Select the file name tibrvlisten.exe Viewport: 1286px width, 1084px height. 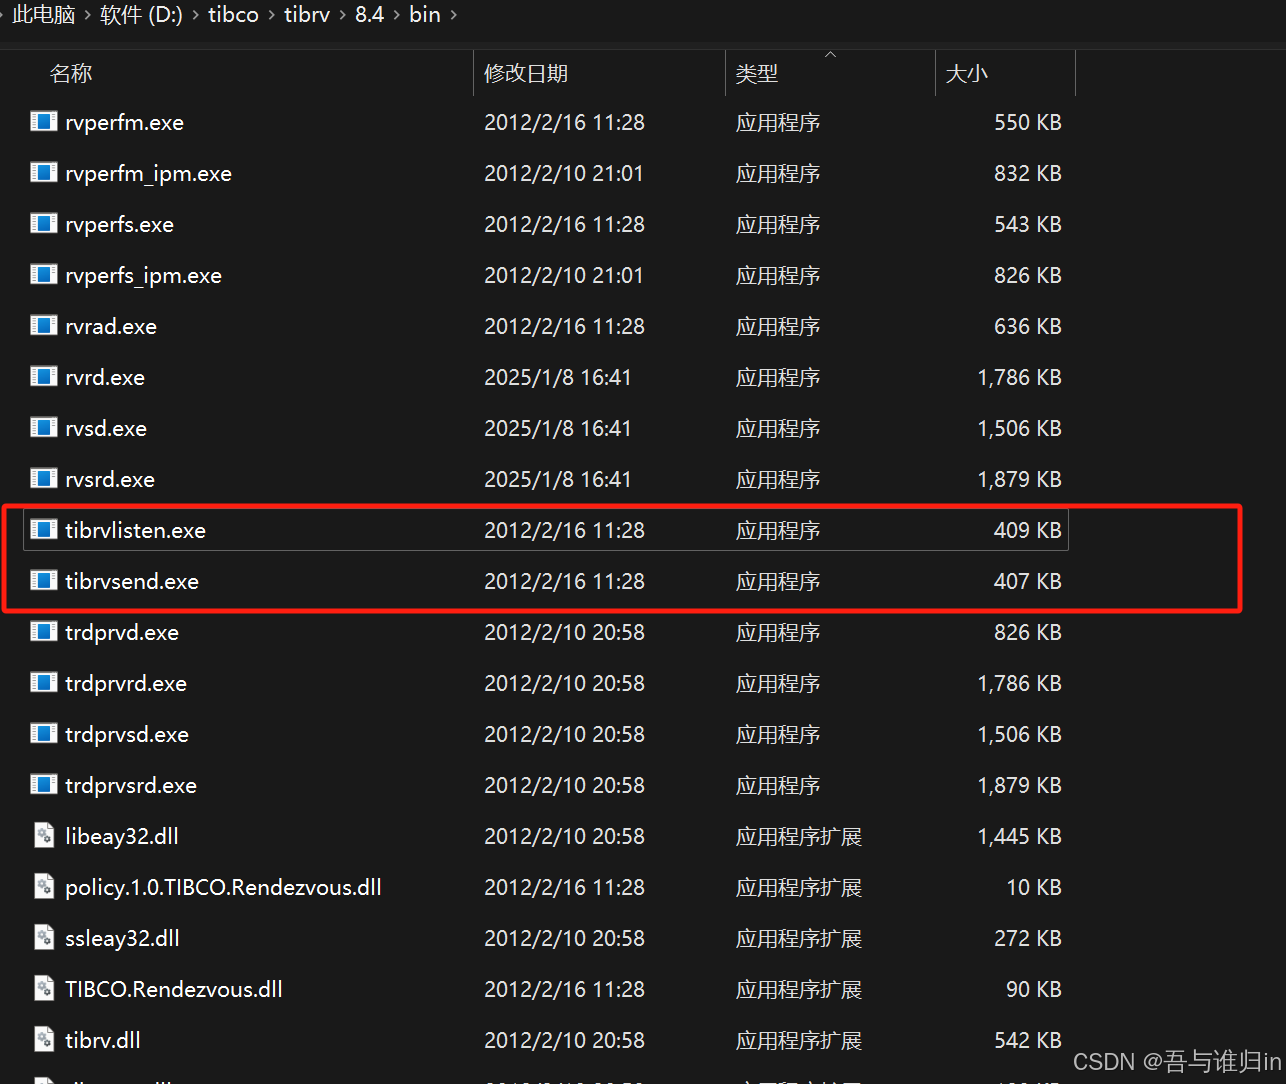coord(135,530)
